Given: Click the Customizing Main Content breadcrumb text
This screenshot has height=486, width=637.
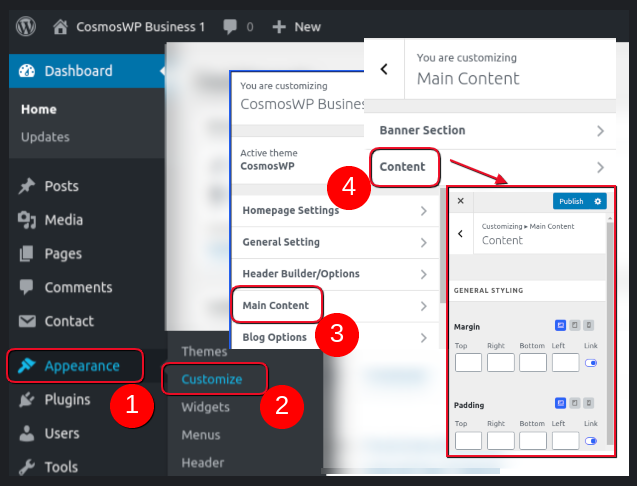Looking at the screenshot, I should (x=528, y=226).
